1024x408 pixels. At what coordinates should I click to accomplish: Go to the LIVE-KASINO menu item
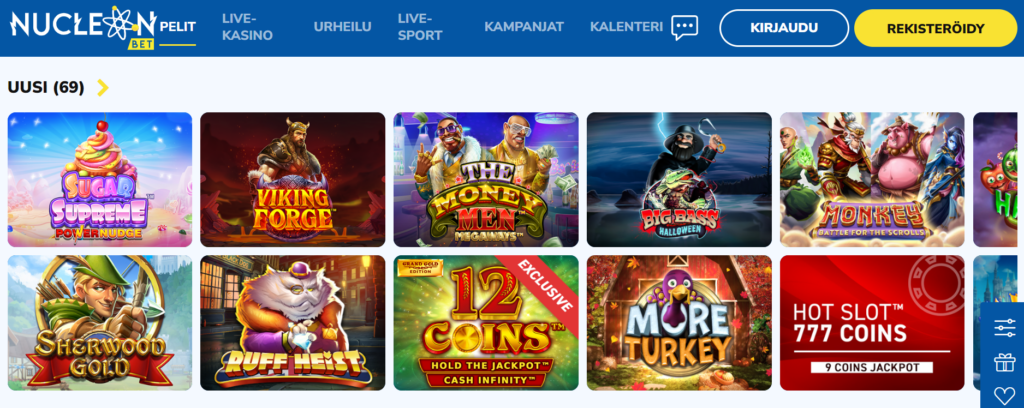(x=248, y=27)
